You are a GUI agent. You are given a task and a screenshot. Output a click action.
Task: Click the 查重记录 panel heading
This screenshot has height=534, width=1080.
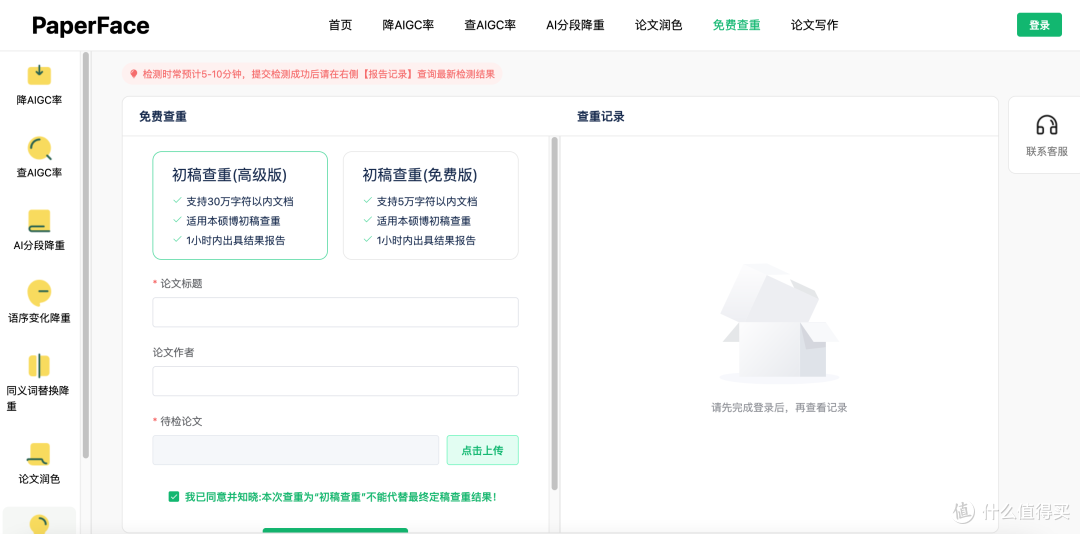[601, 116]
